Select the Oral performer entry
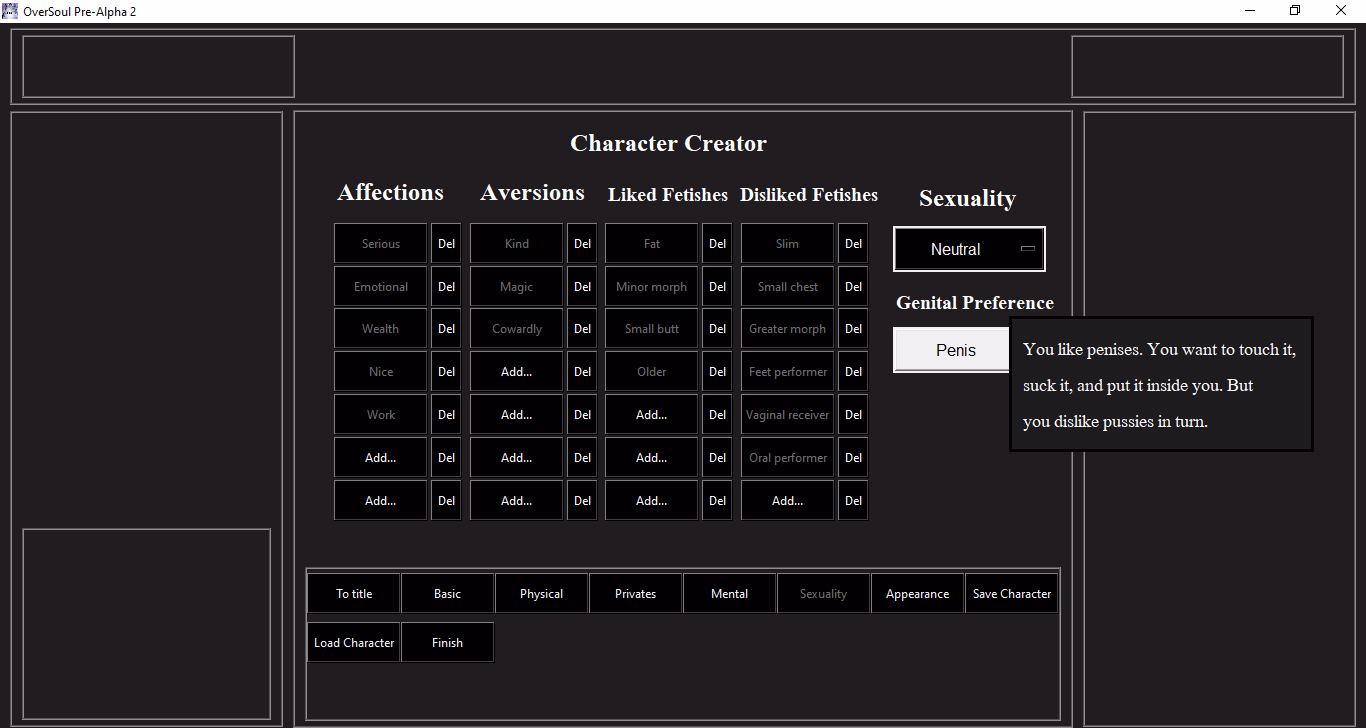Image resolution: width=1366 pixels, height=728 pixels. click(x=788, y=457)
